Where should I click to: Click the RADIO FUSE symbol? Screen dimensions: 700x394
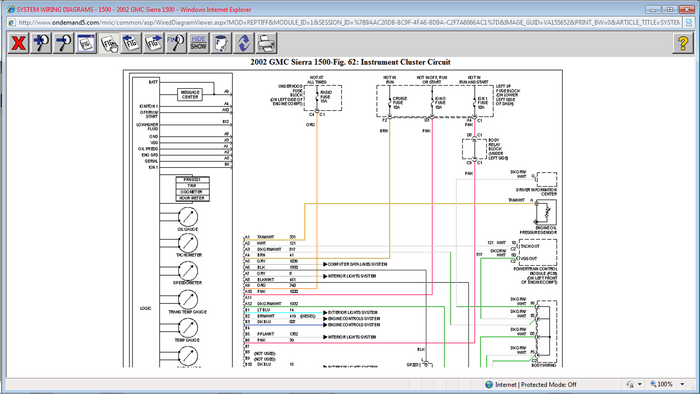[317, 98]
